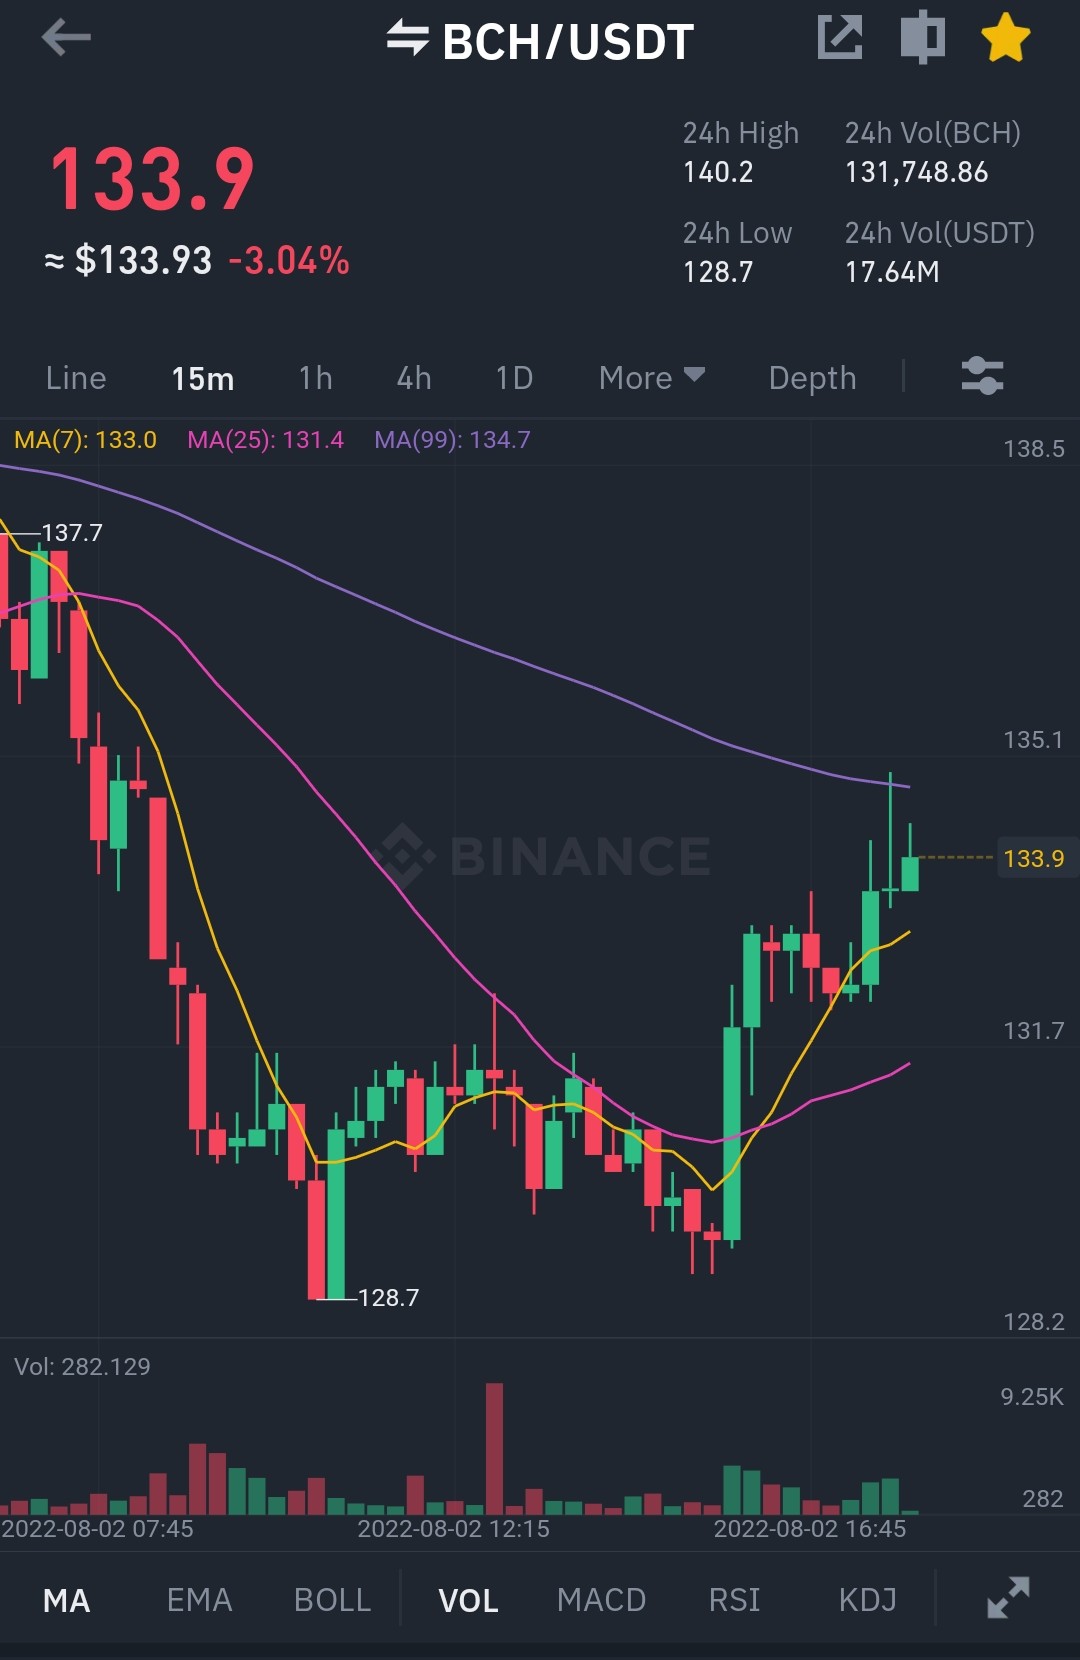Tap the swap pair icon beside BCH/USDT

pyautogui.click(x=407, y=38)
